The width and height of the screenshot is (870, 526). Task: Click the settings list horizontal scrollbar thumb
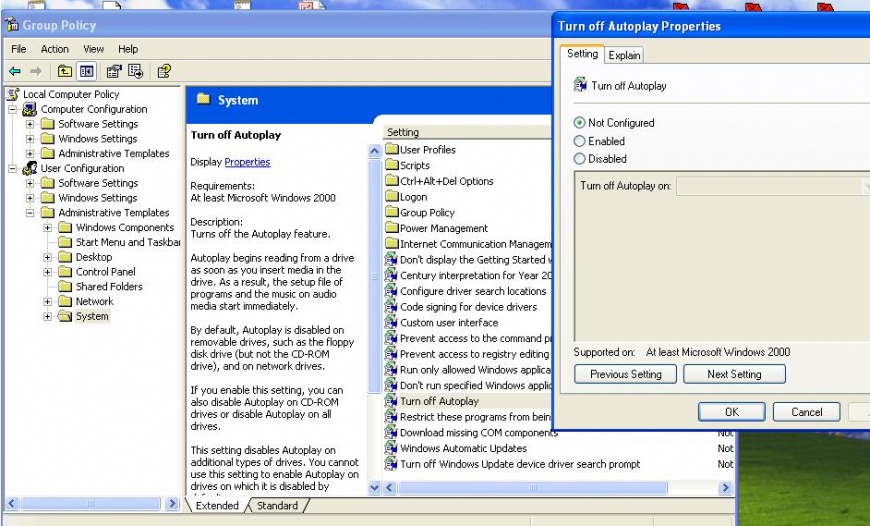tap(533, 488)
